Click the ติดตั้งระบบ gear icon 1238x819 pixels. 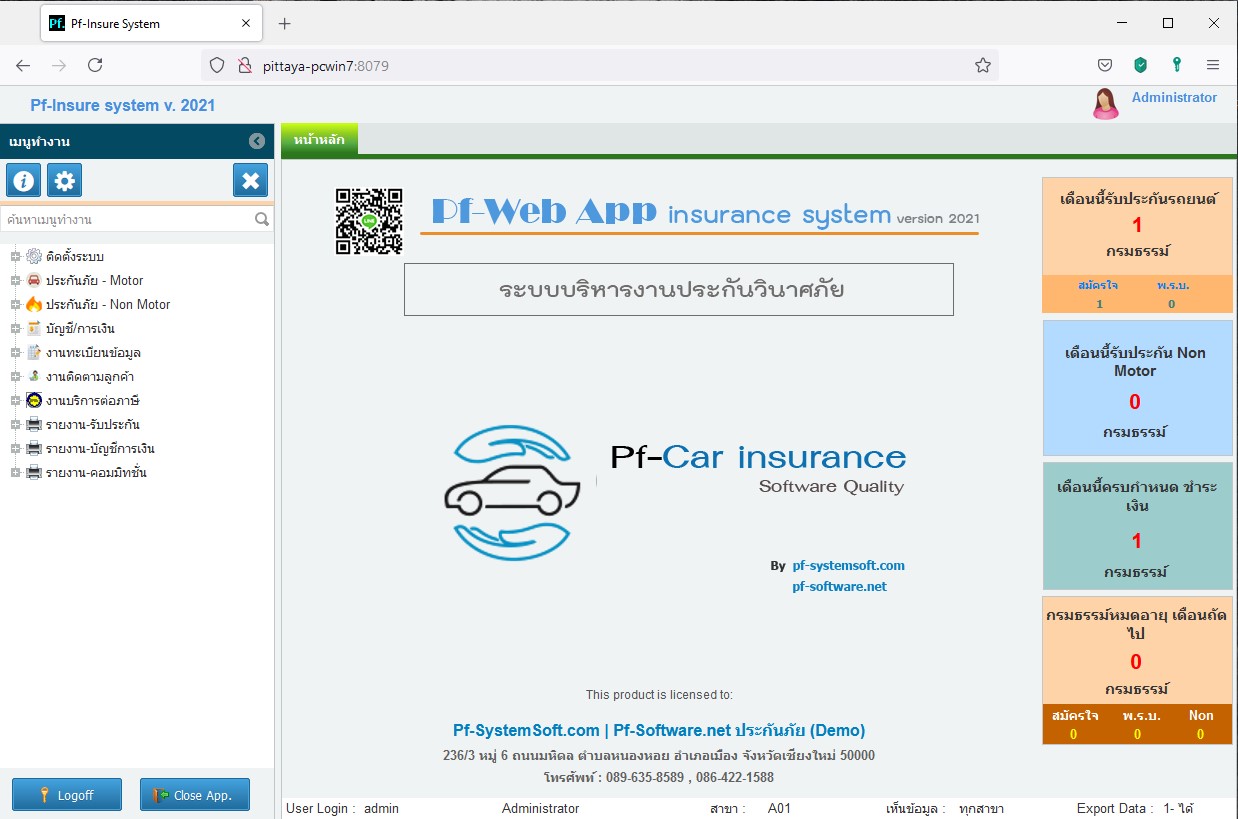[x=34, y=257]
